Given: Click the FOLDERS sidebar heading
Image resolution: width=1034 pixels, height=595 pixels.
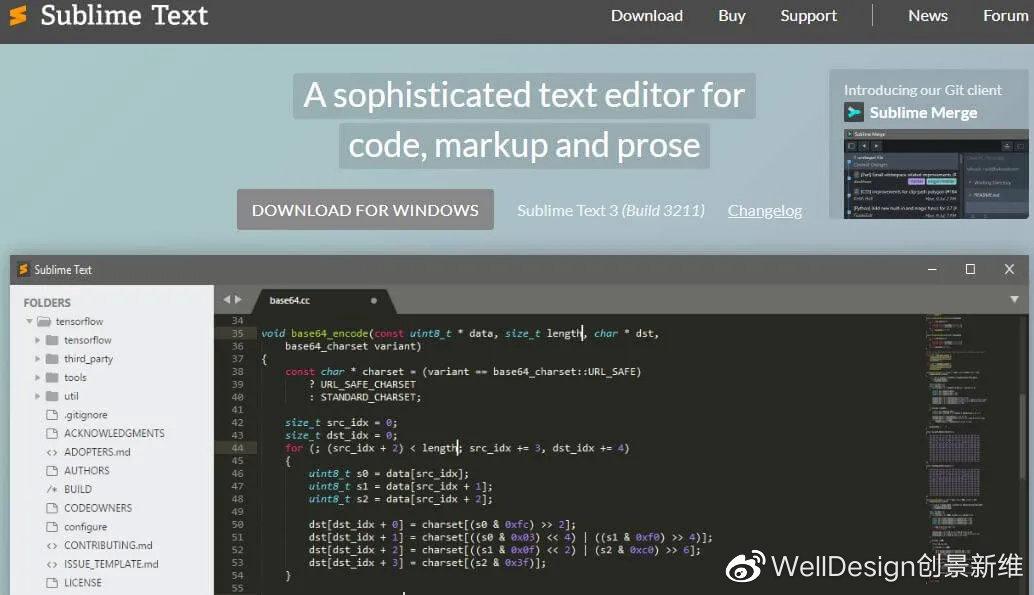Looking at the screenshot, I should click(47, 303).
